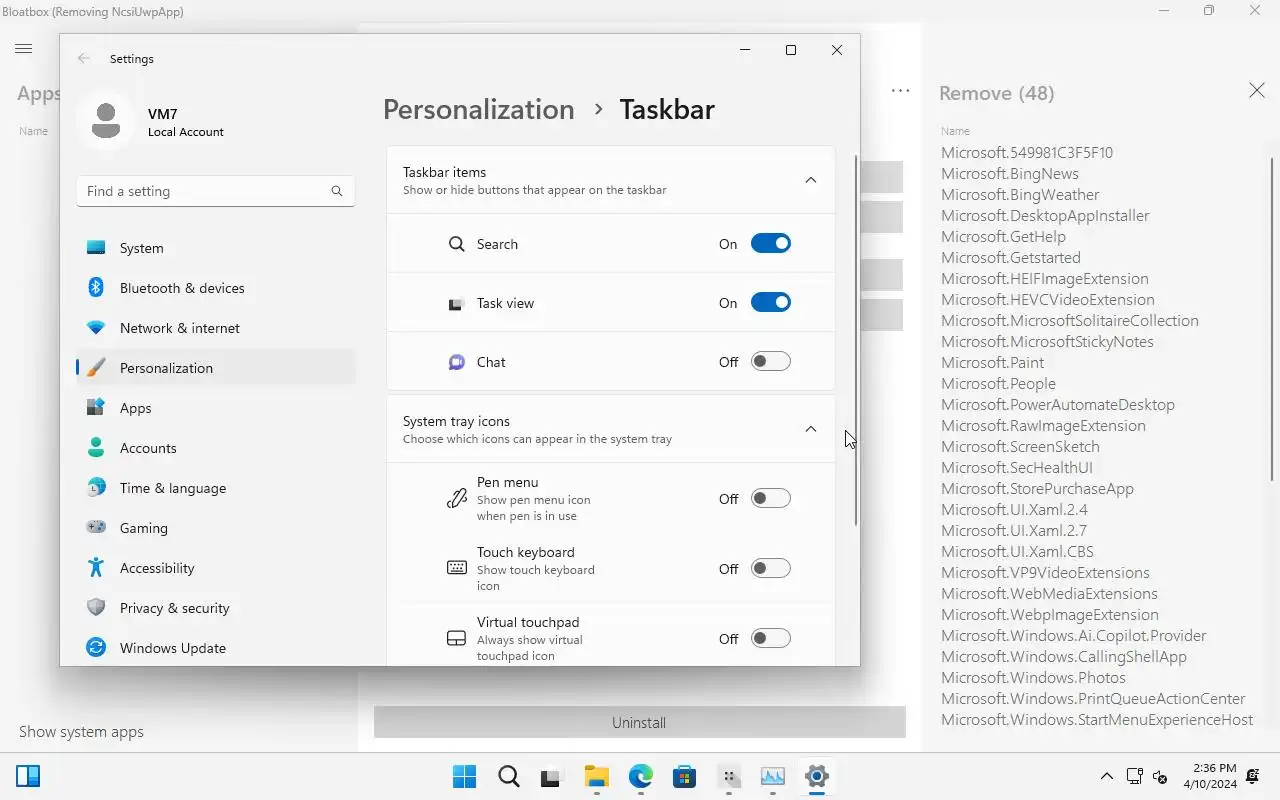Select Microsoft.Windows.Photos in Remove list
Viewport: 1280px width, 800px height.
1033,677
